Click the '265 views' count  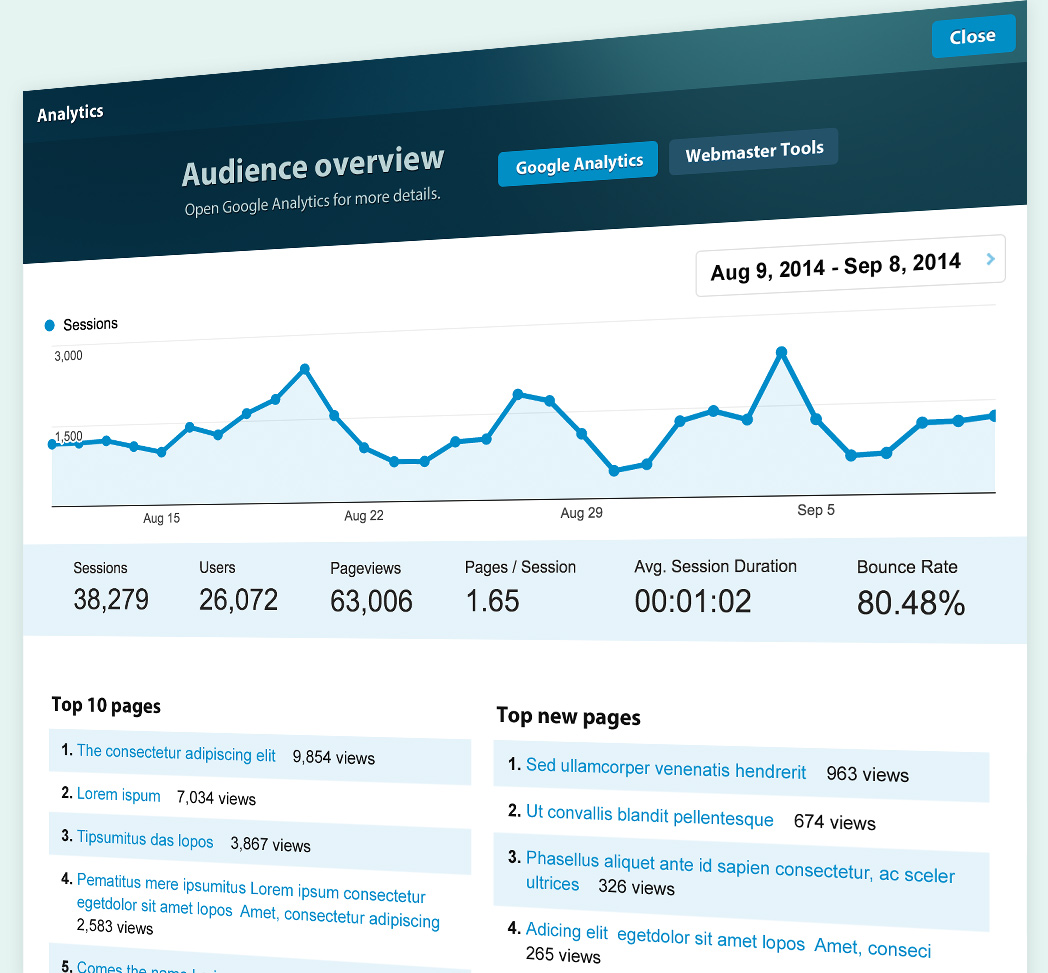coord(563,955)
